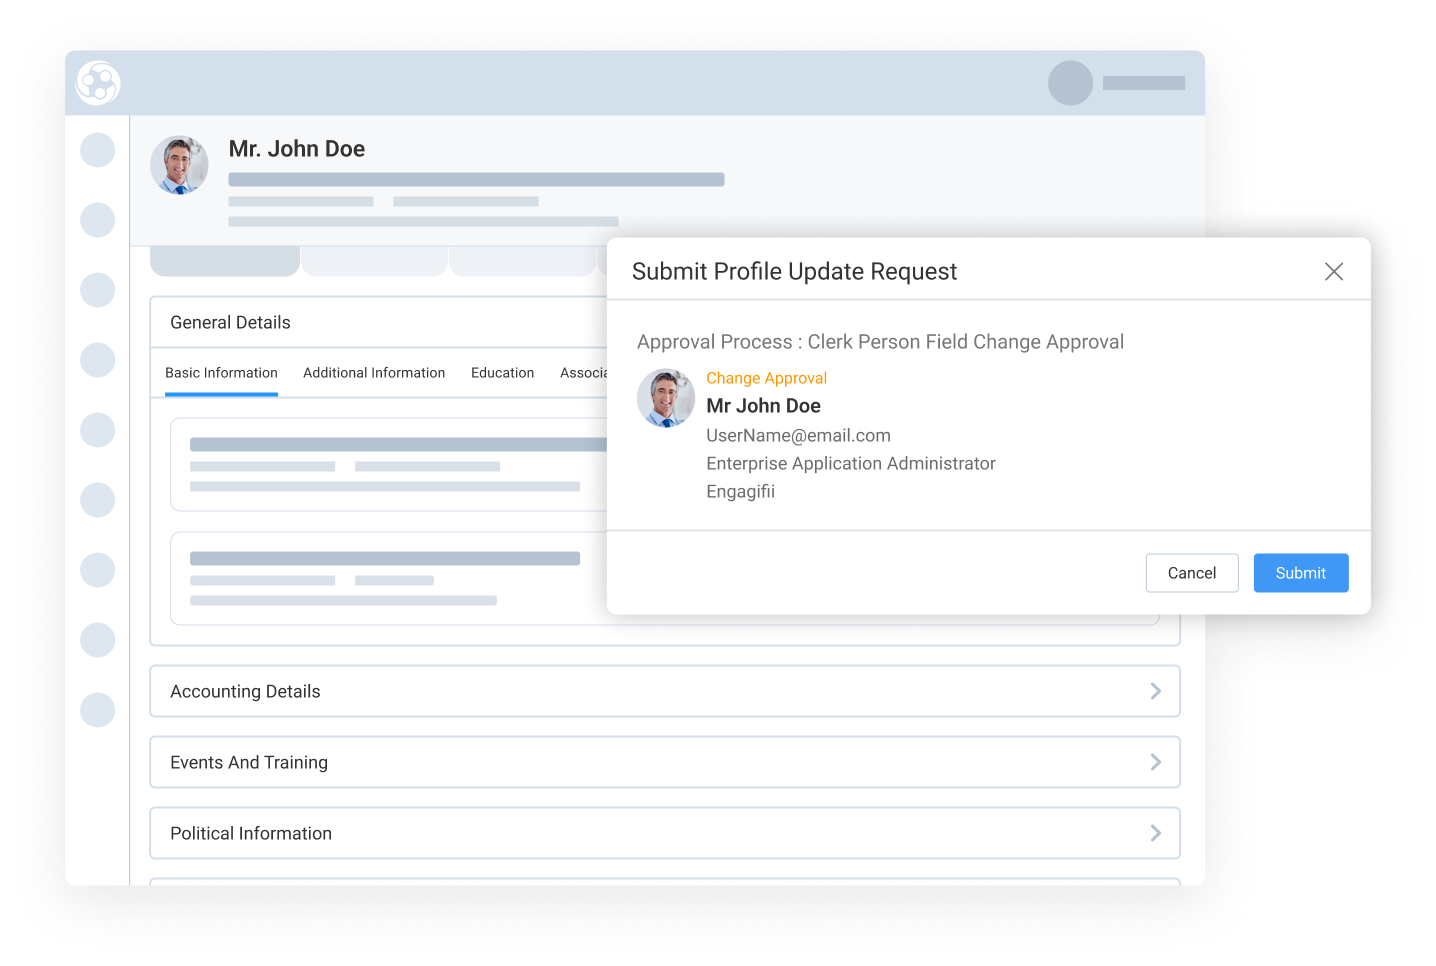1436x966 pixels.
Task: Switch to Additional Information tab
Action: point(374,373)
